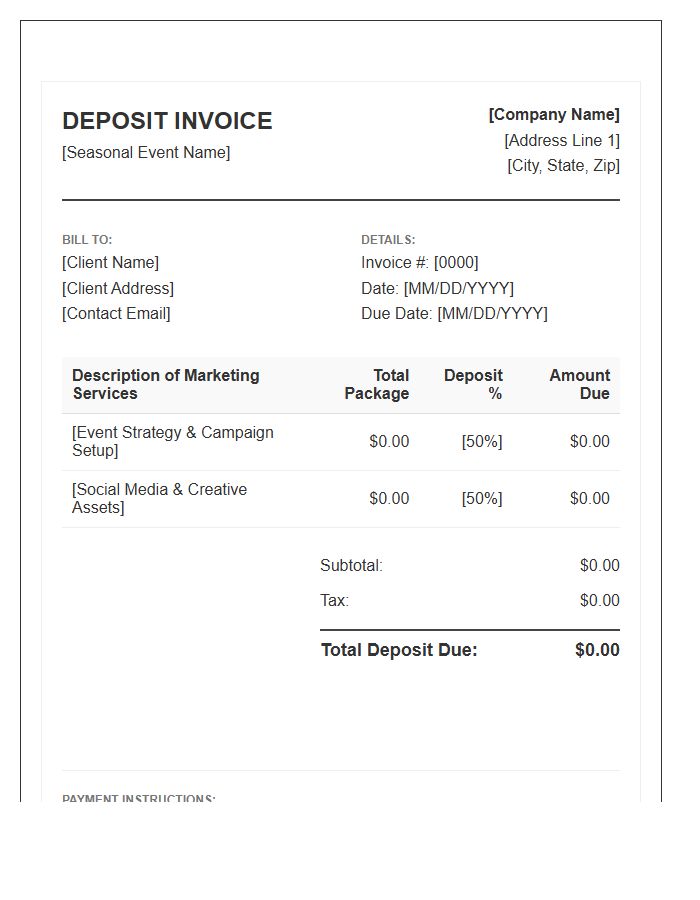Click the Invoice #: [0000] line
Screen dimensions: 700x900
click(419, 263)
